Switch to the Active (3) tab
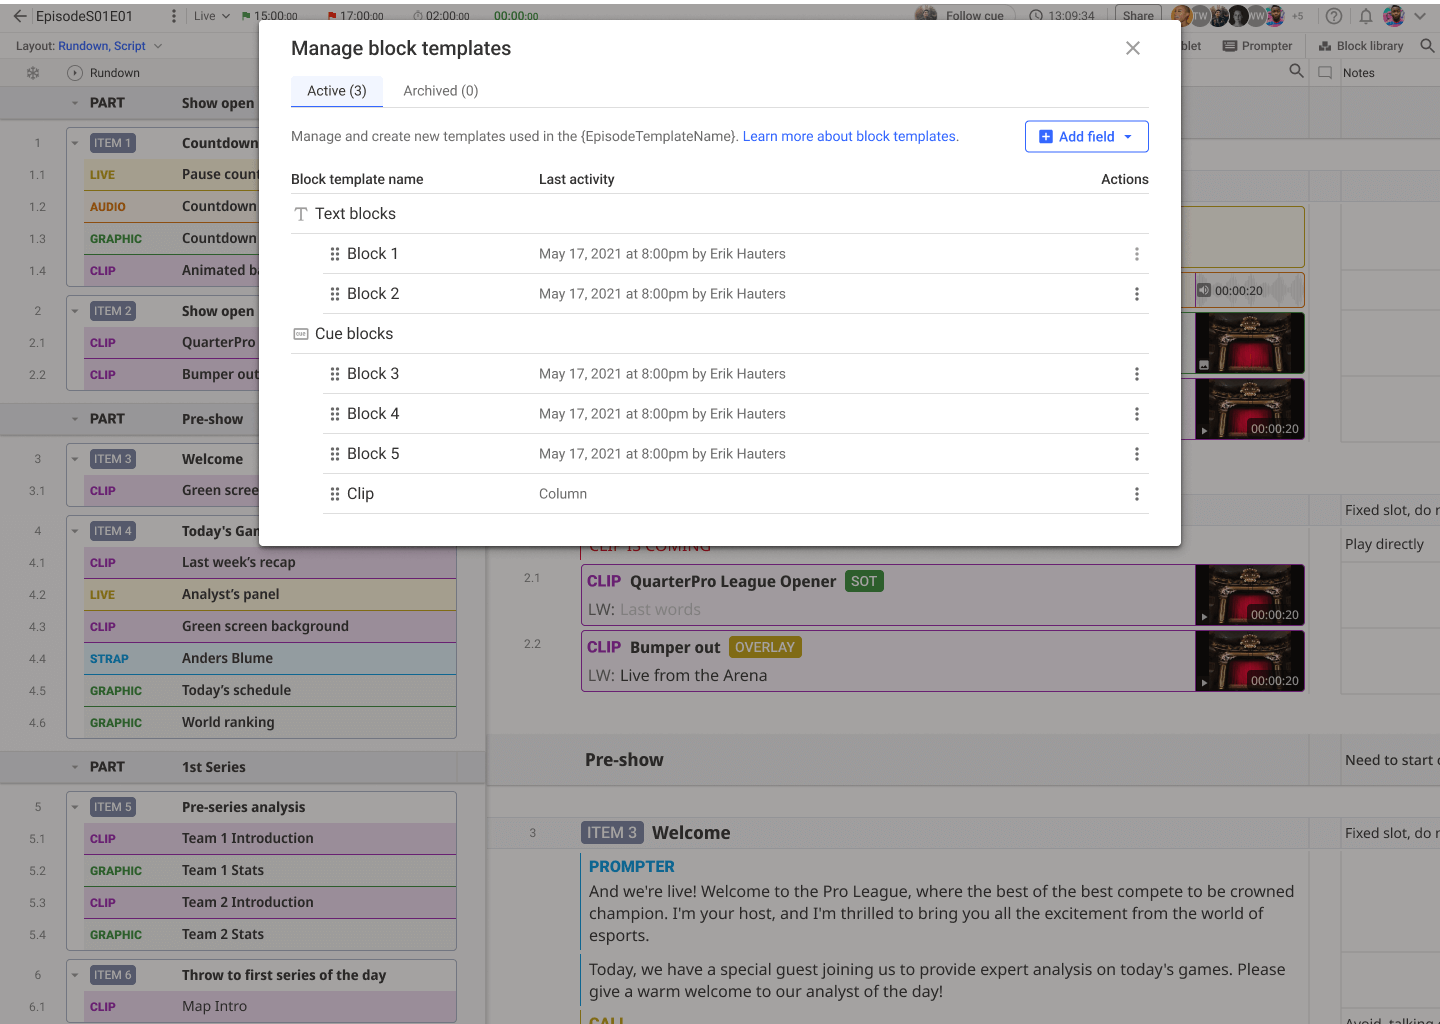This screenshot has height=1024, width=1440. [x=337, y=91]
